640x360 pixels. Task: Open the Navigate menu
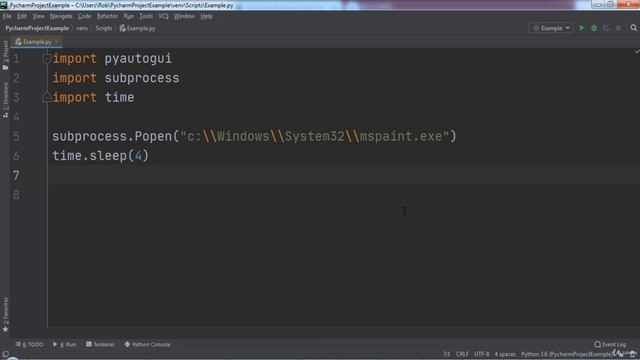click(61, 16)
